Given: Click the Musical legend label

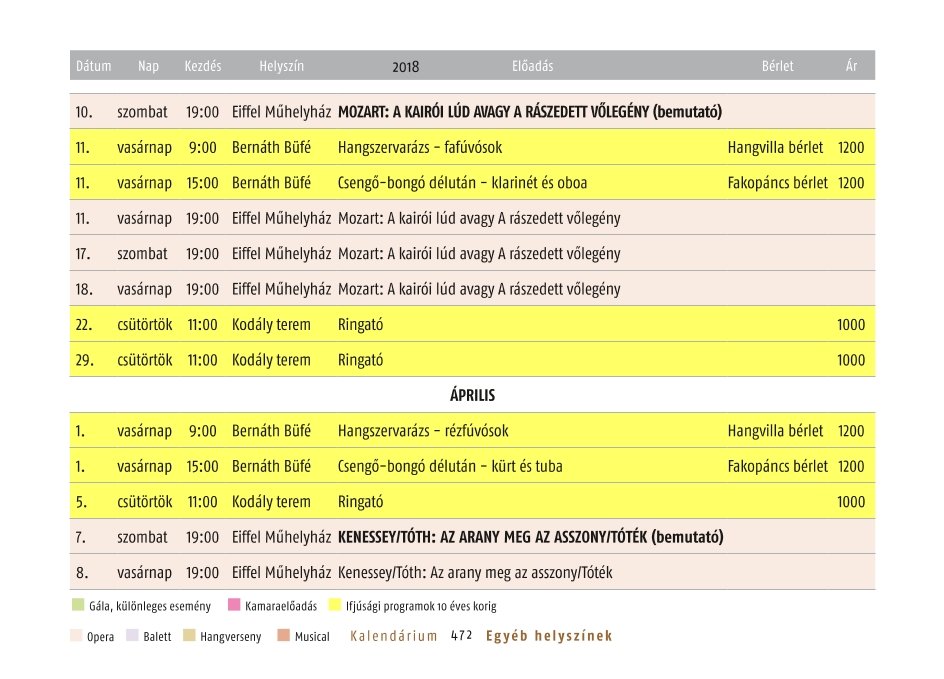Looking at the screenshot, I should point(312,636).
